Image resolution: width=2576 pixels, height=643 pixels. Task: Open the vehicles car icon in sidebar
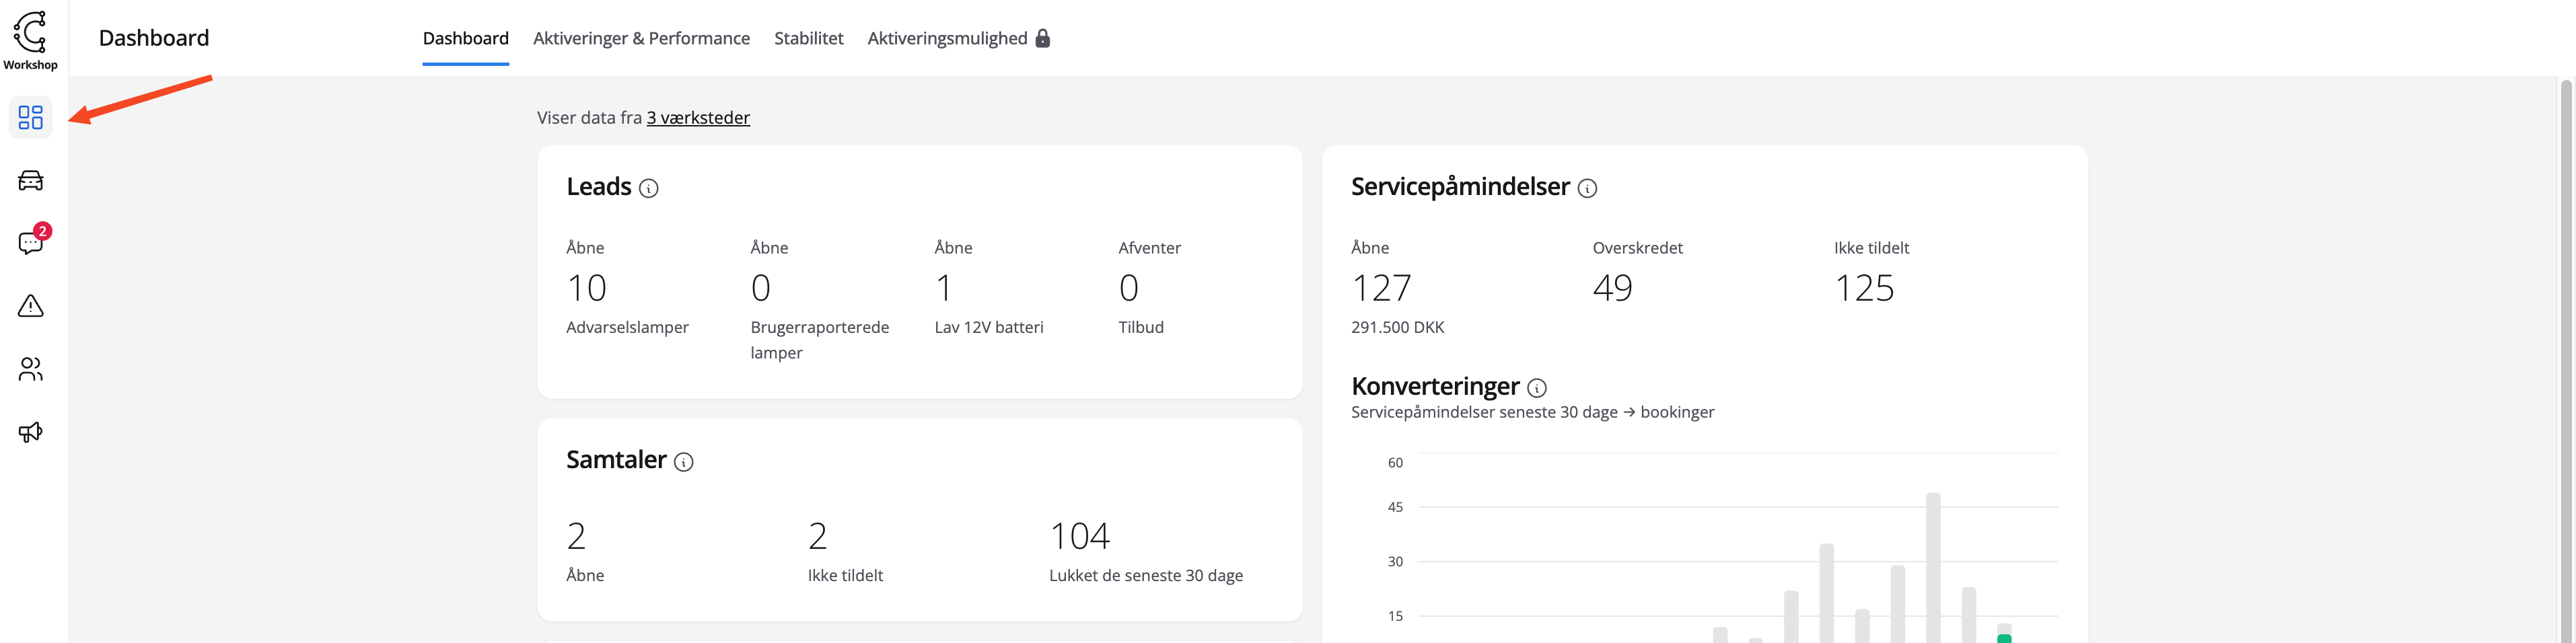point(31,181)
